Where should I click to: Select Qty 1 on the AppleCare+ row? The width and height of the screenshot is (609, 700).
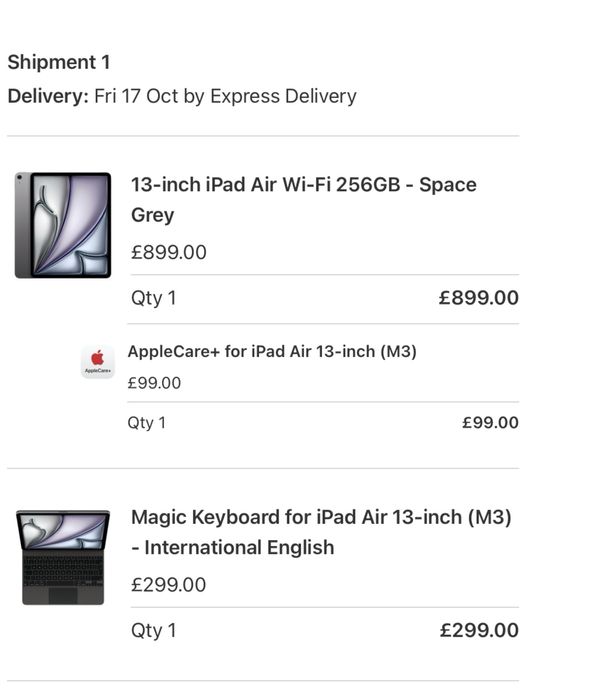146,423
